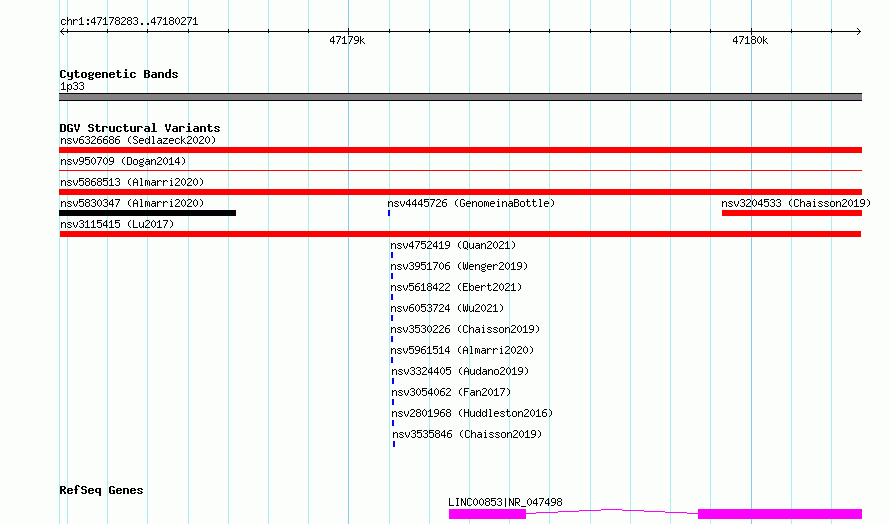Select nsv3535846 (Chaisson2019) variant
The height and width of the screenshot is (524, 890).
pos(467,434)
